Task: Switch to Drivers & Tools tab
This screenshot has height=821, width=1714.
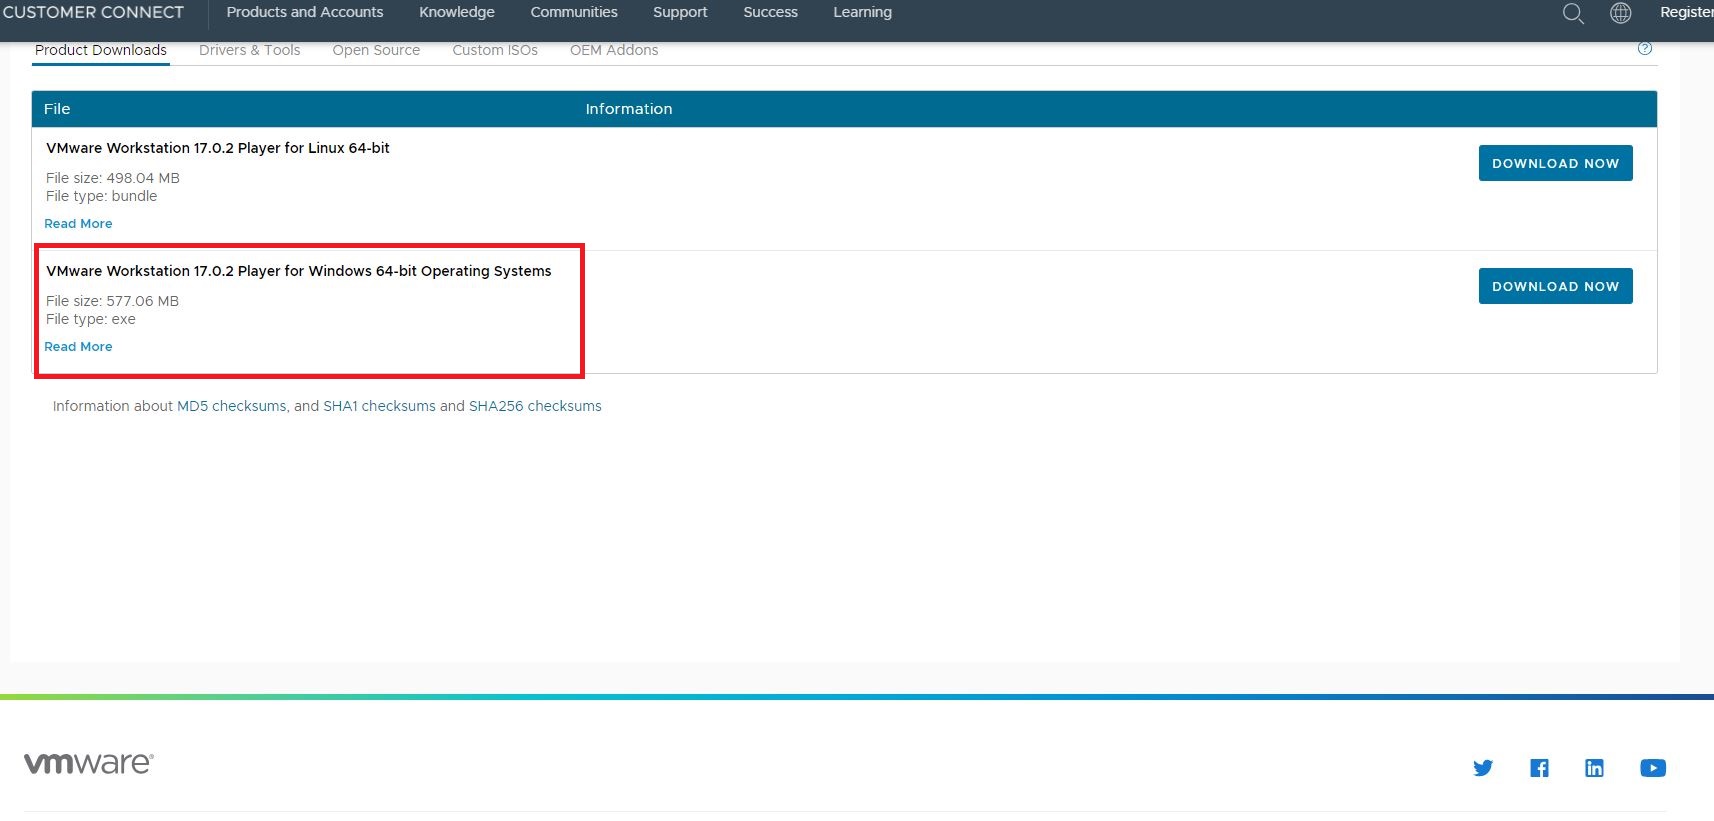Action: 249,50
